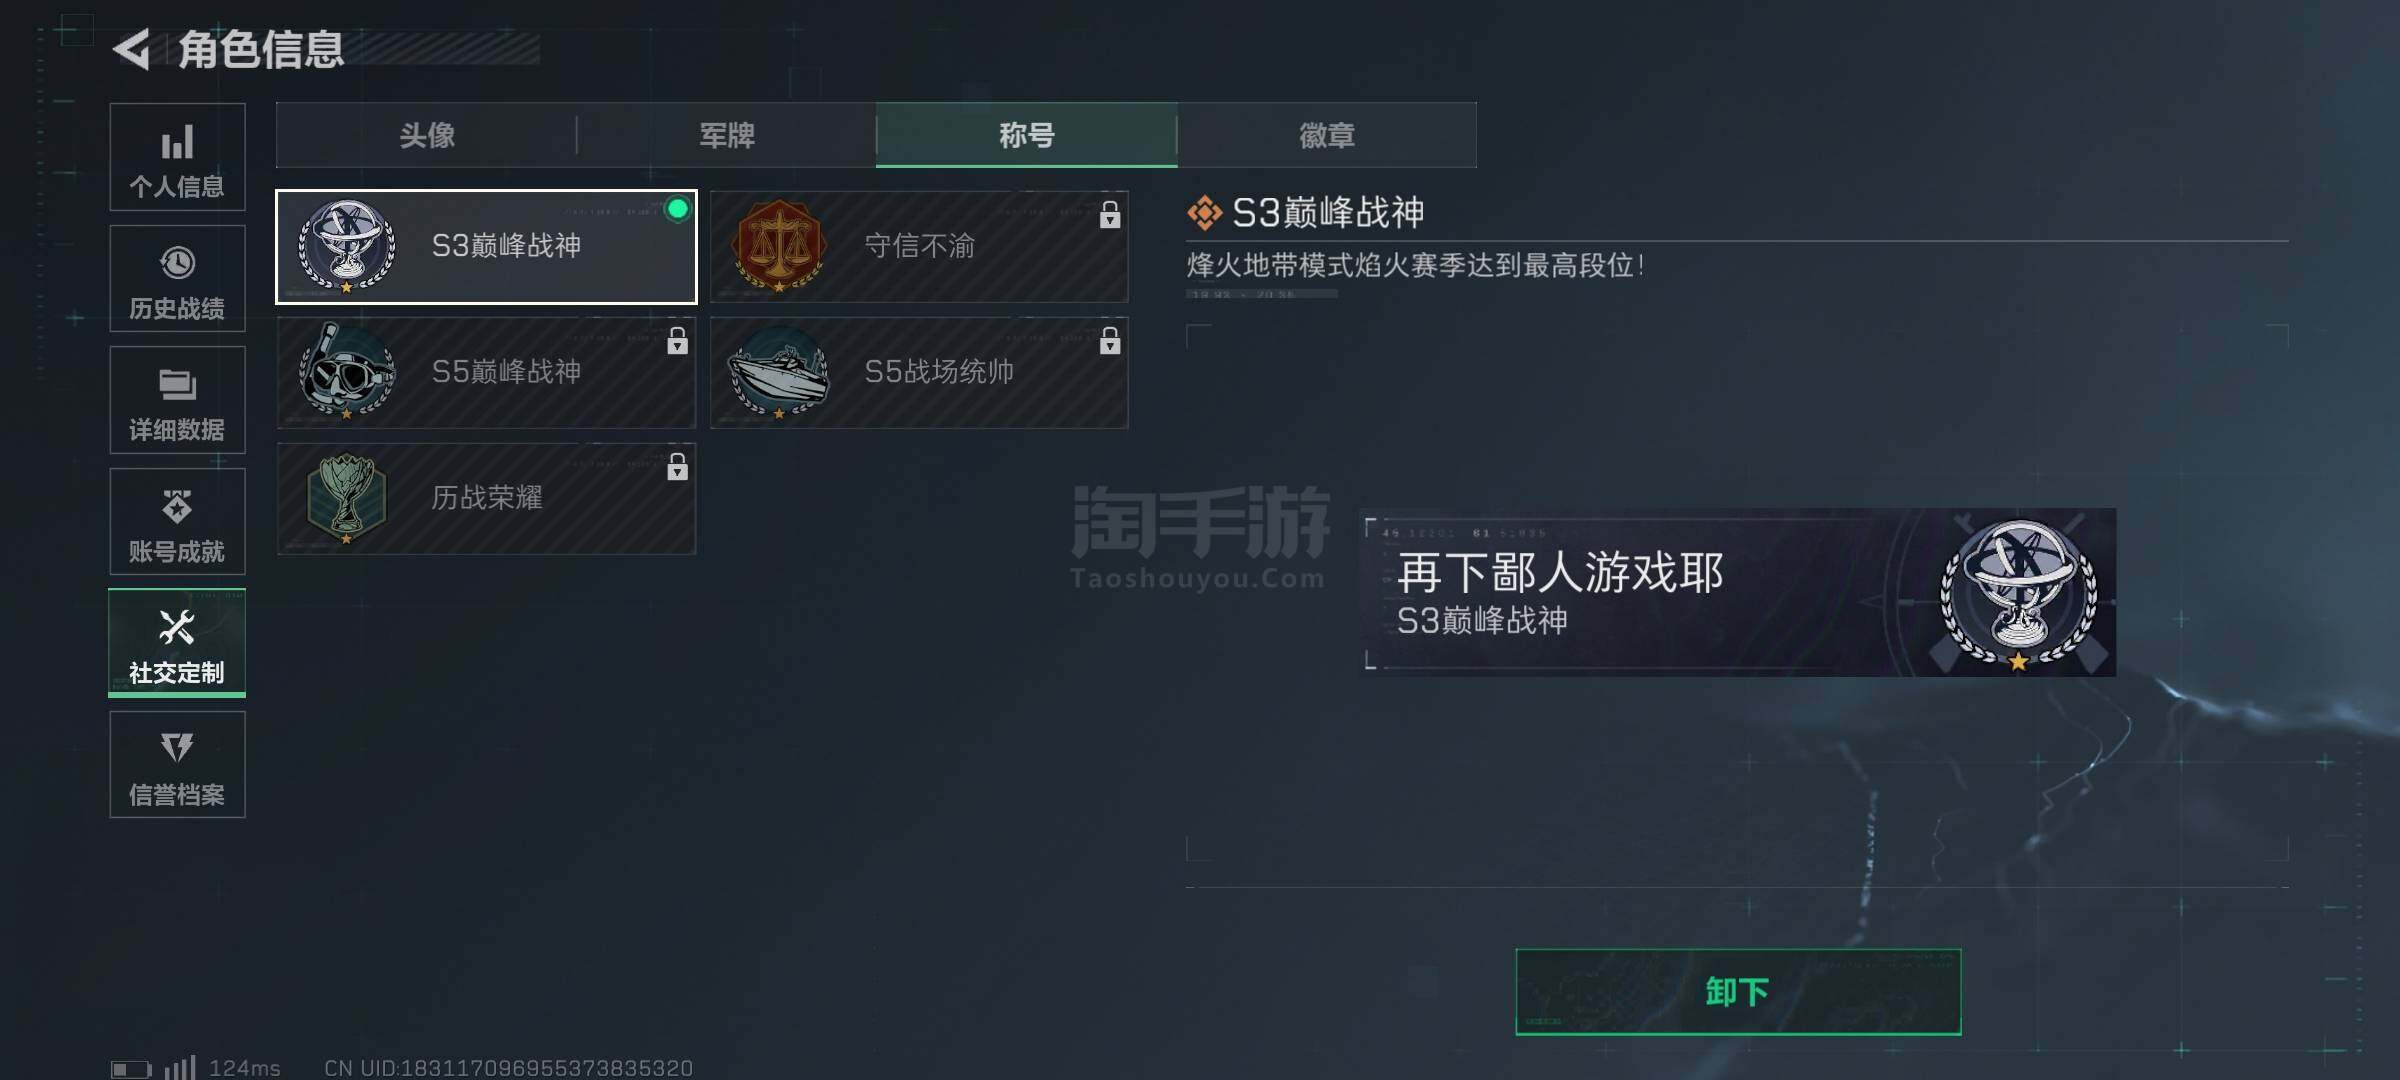Open 历史战绩 clock icon
Viewport: 2400px width, 1080px height.
click(177, 263)
